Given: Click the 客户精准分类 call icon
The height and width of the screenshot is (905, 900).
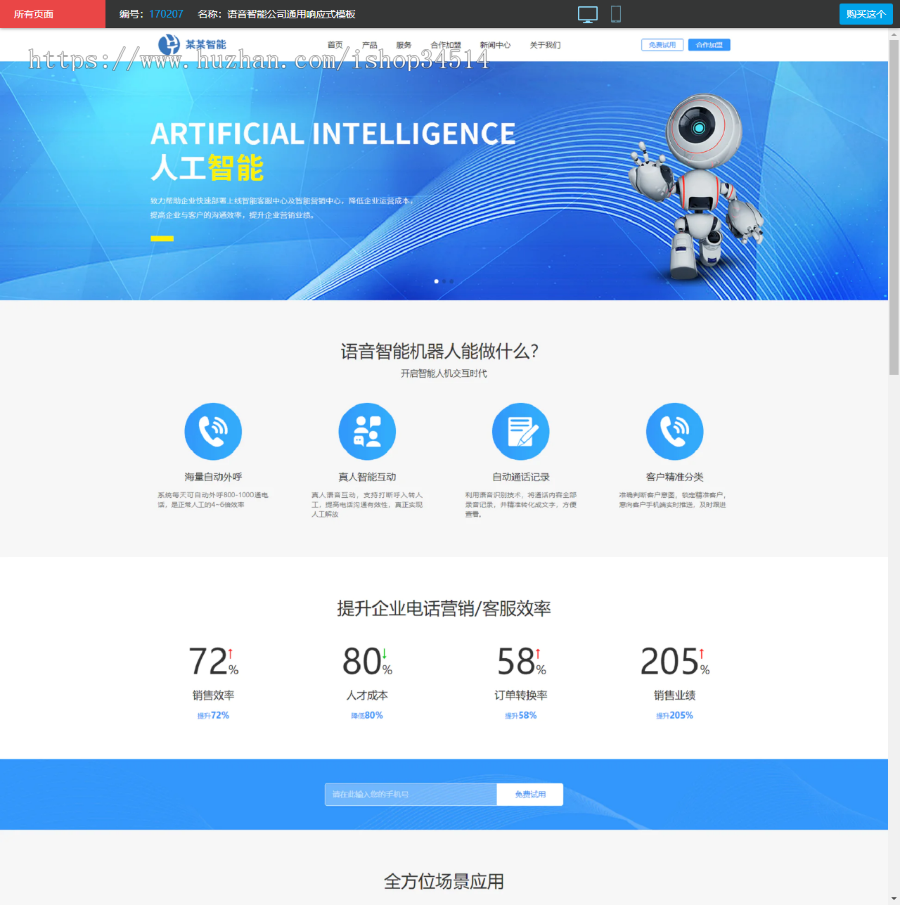Looking at the screenshot, I should tap(674, 431).
